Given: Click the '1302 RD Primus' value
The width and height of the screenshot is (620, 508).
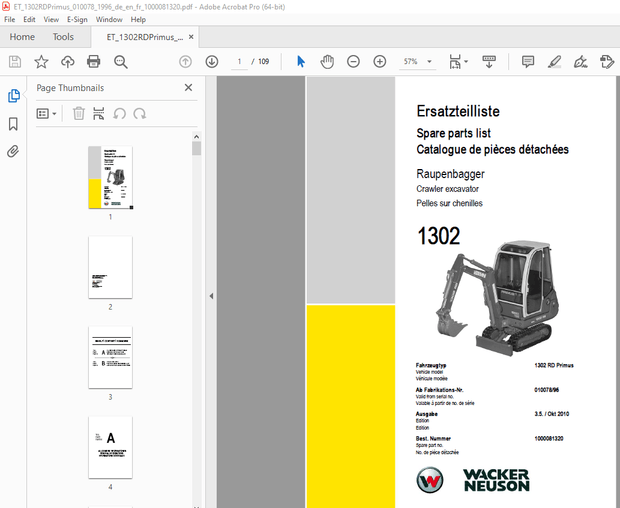Looking at the screenshot, I should (554, 365).
